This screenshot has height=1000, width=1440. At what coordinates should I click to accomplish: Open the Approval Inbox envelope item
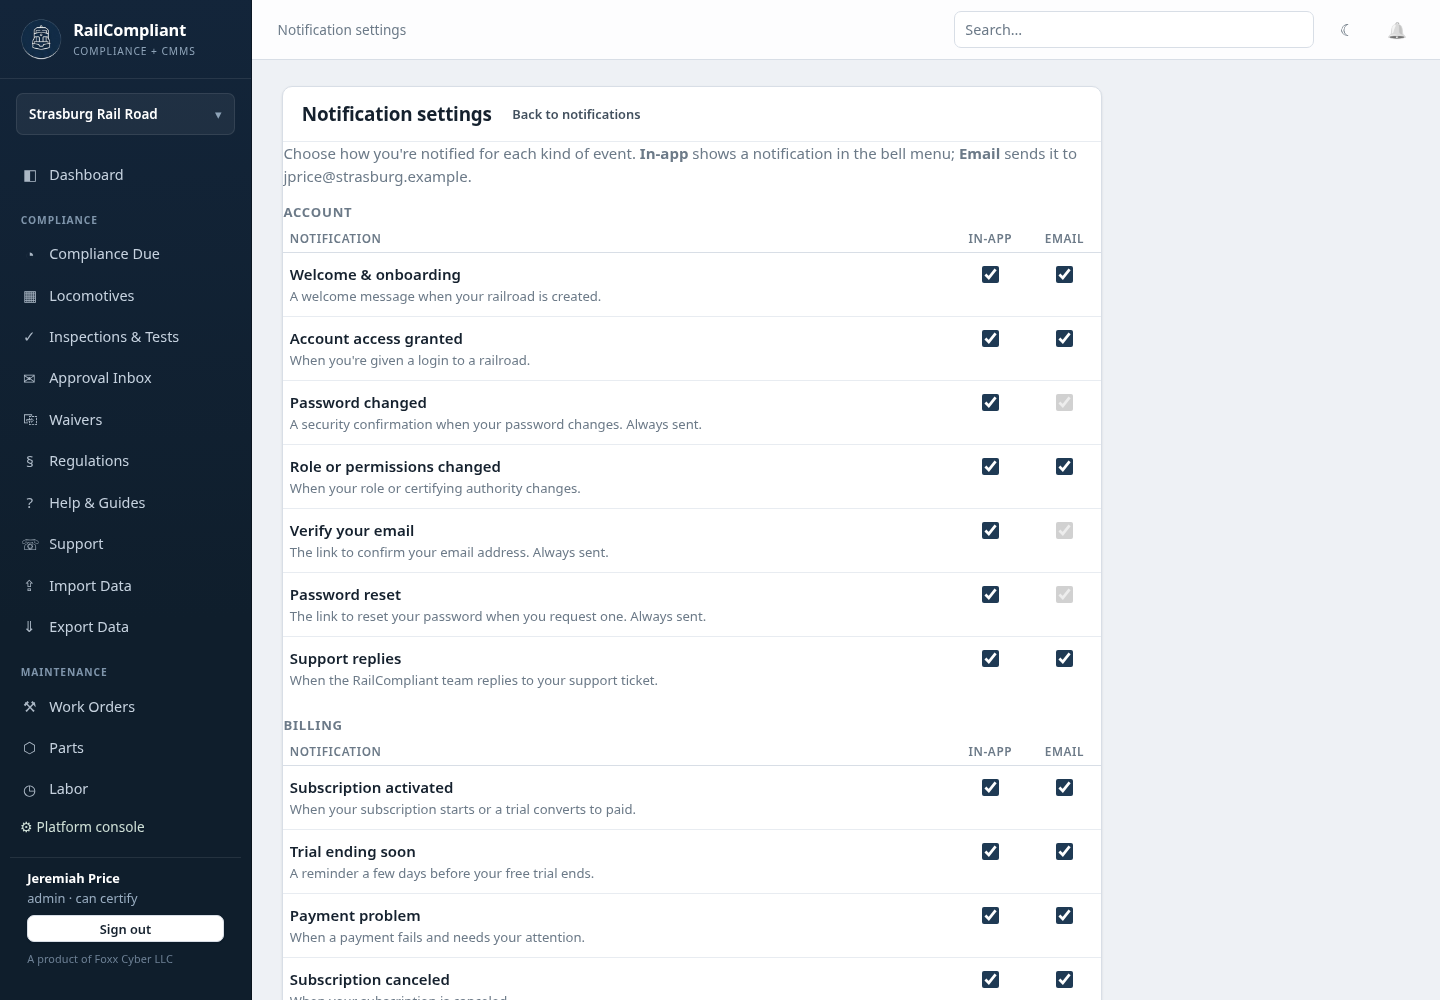(x=126, y=378)
